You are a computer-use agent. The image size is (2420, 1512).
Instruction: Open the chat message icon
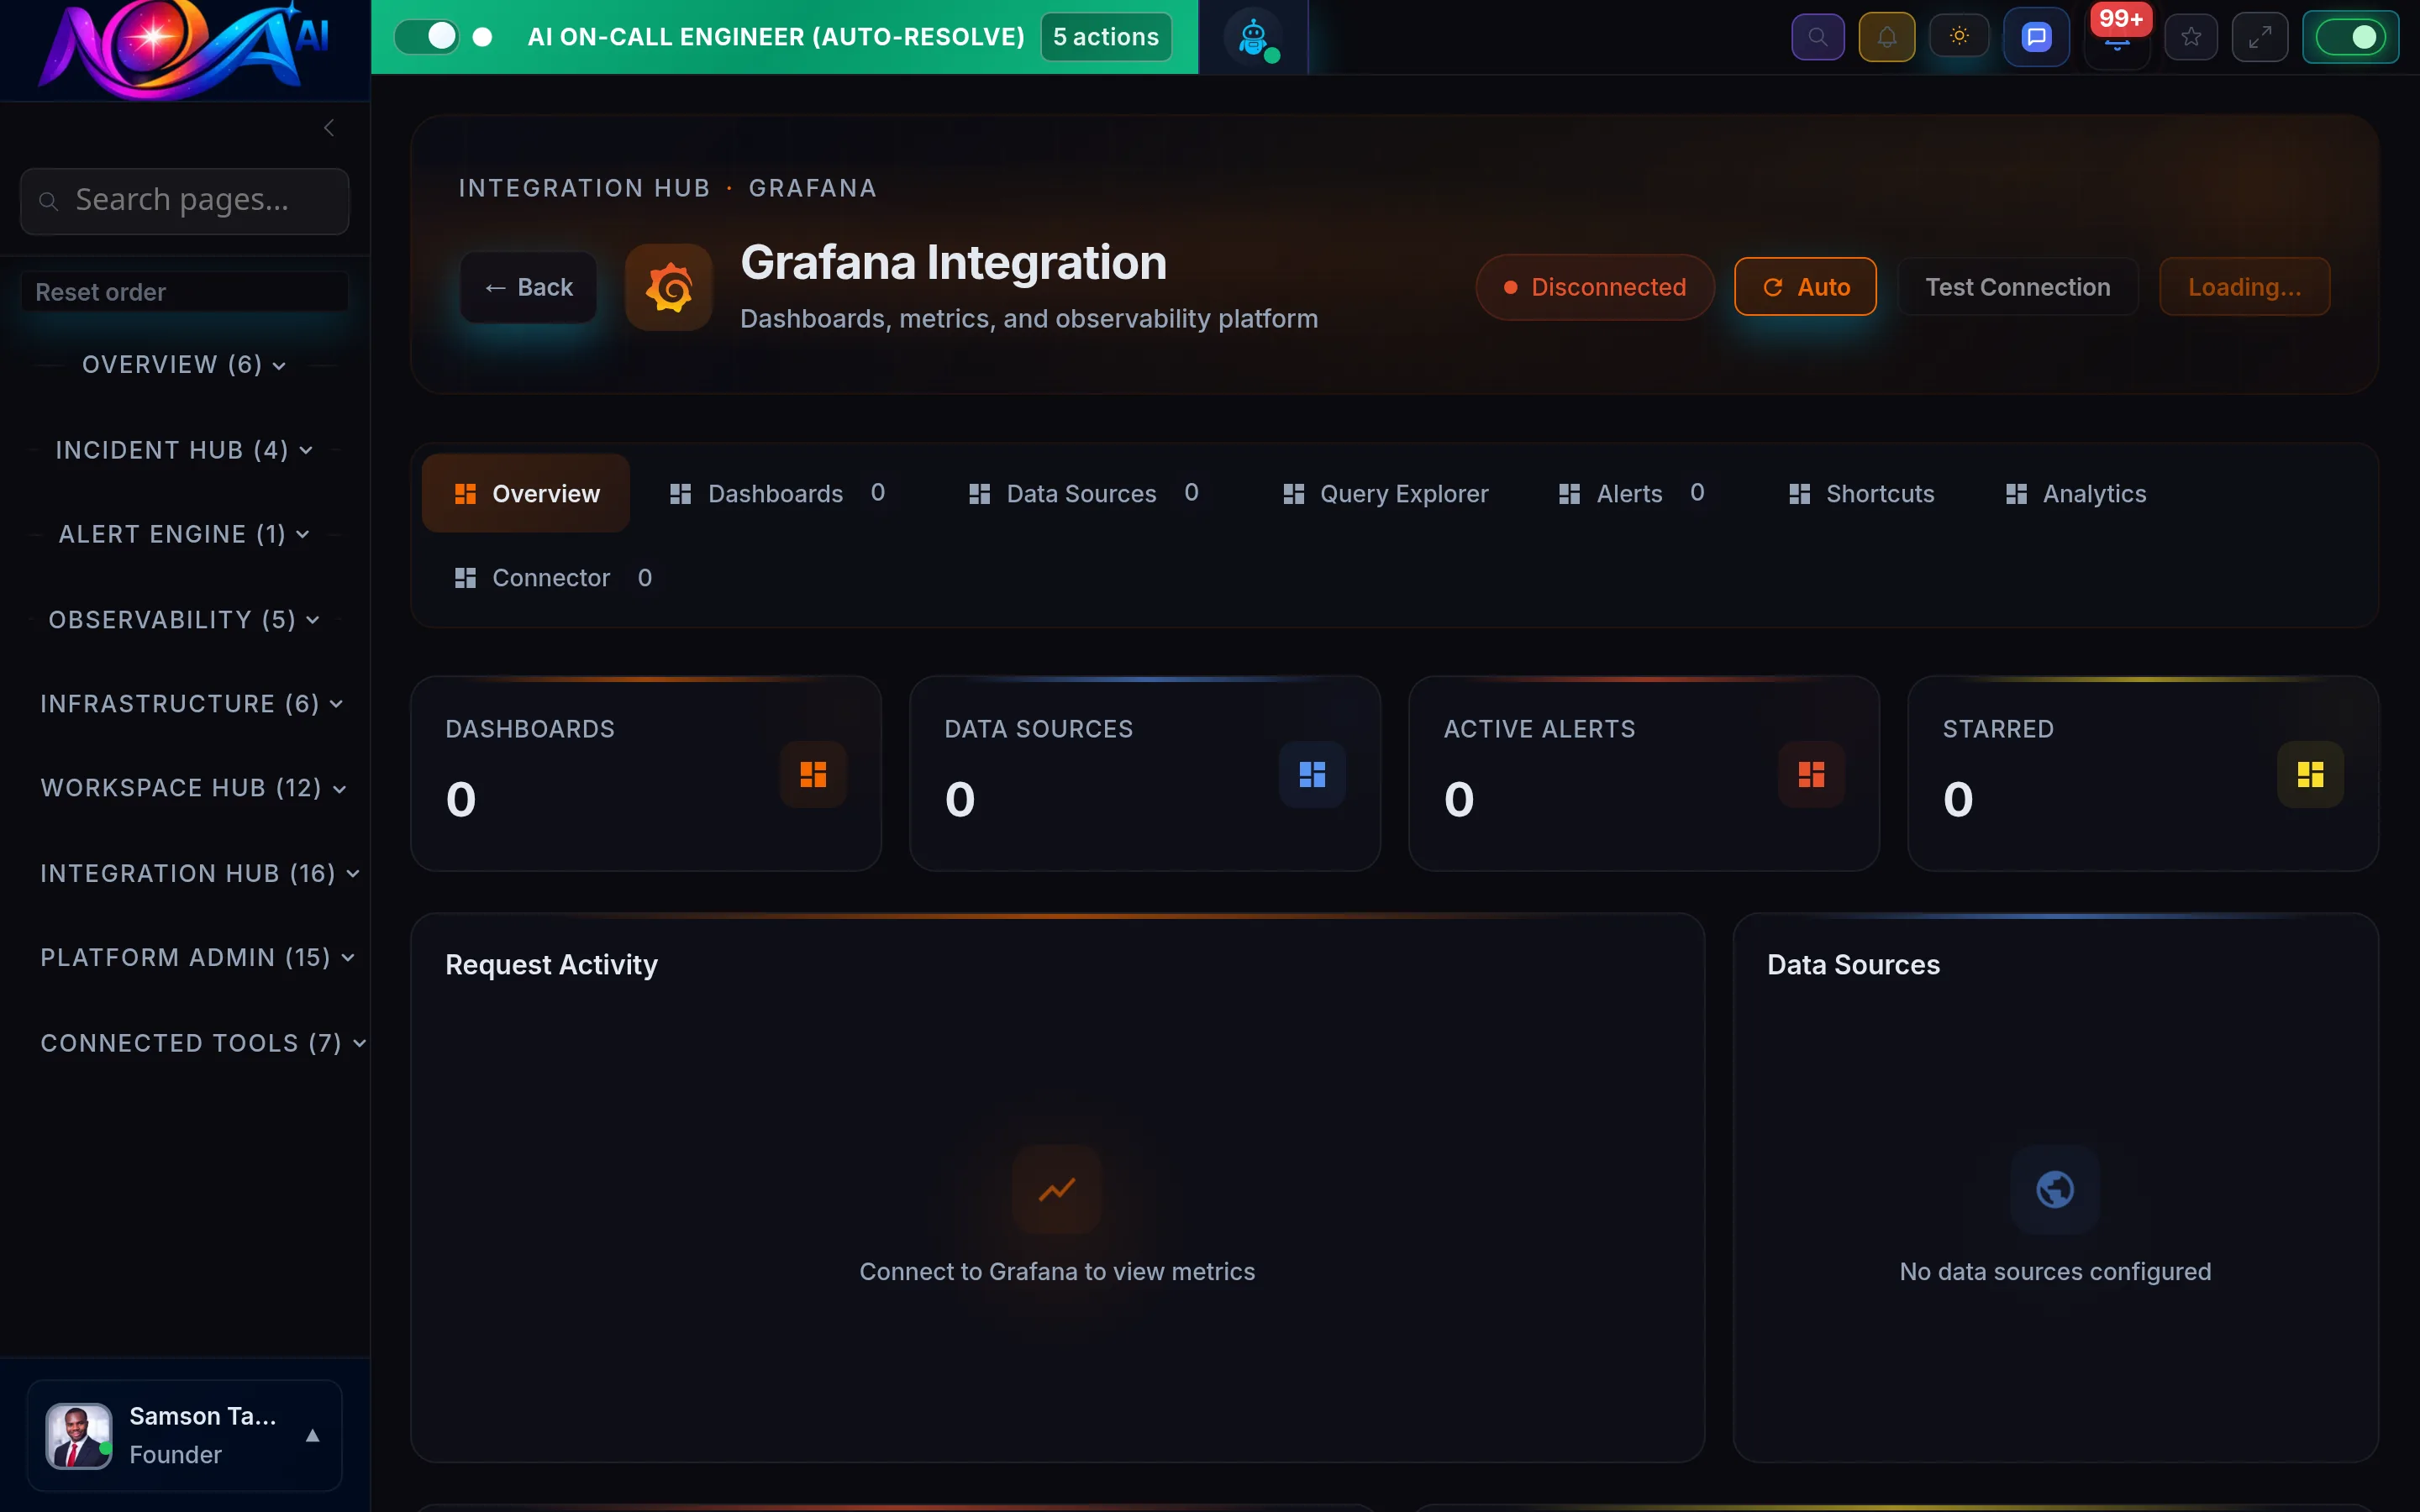pos(2035,36)
